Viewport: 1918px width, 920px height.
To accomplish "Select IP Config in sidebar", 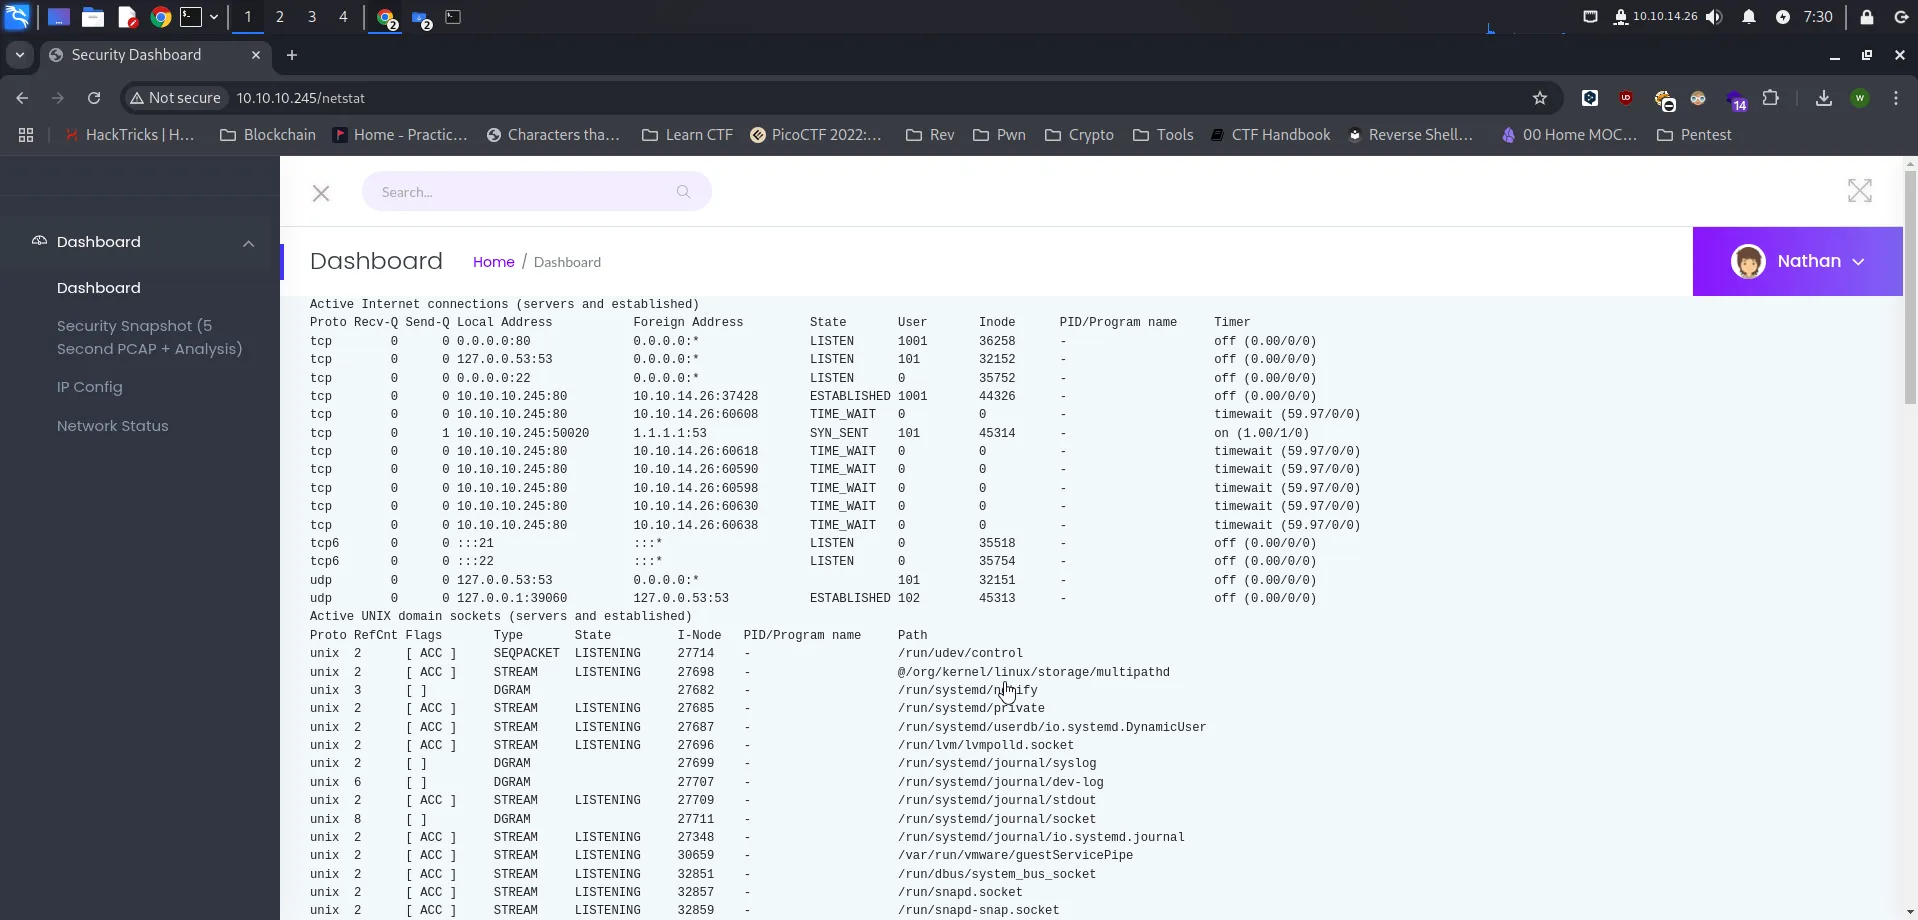I will pos(90,387).
